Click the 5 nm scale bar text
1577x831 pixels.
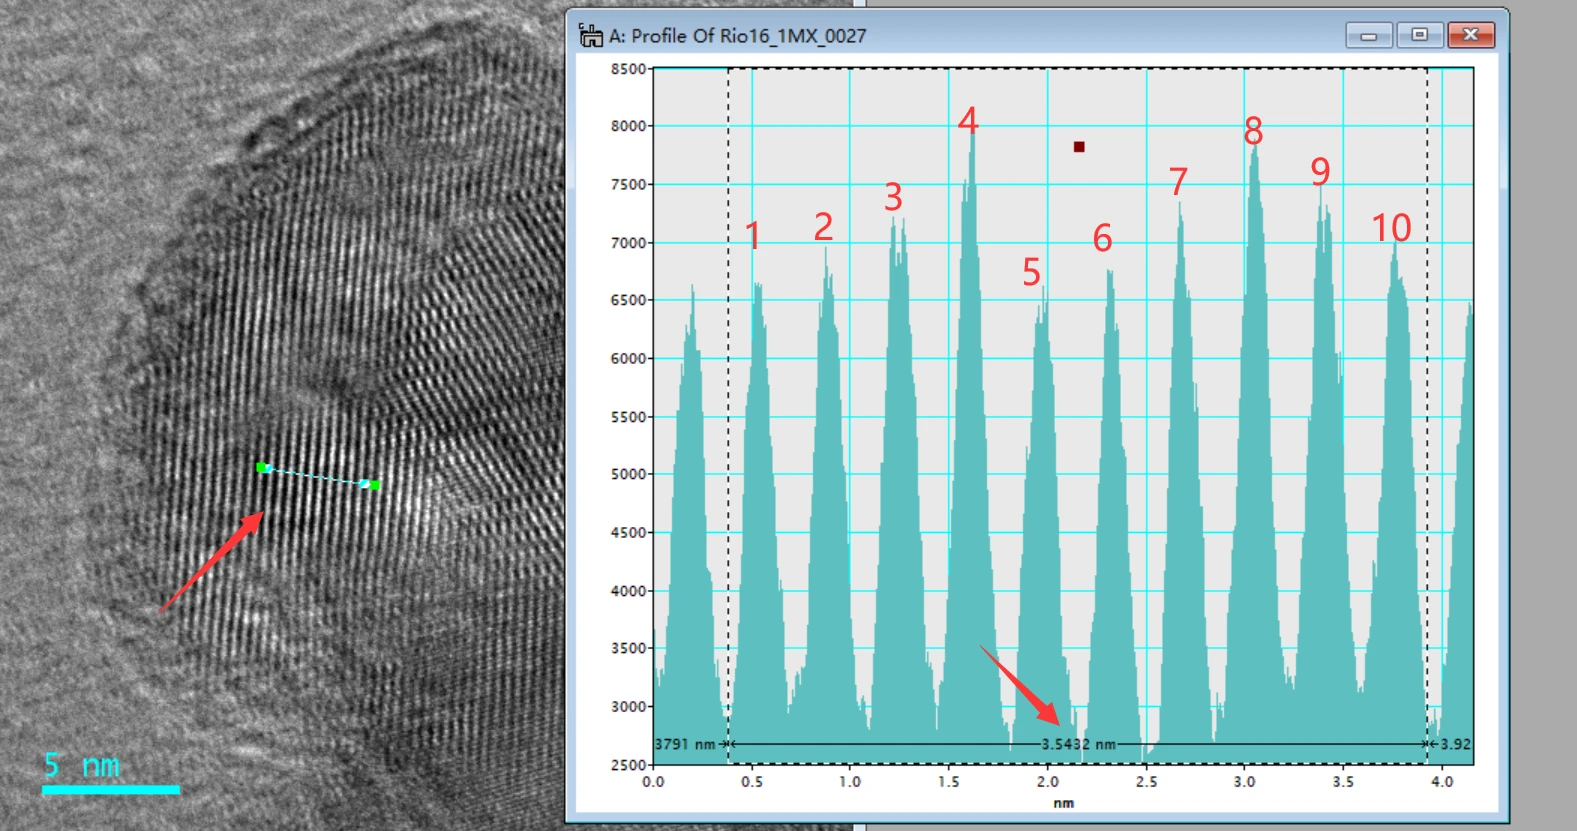click(82, 766)
